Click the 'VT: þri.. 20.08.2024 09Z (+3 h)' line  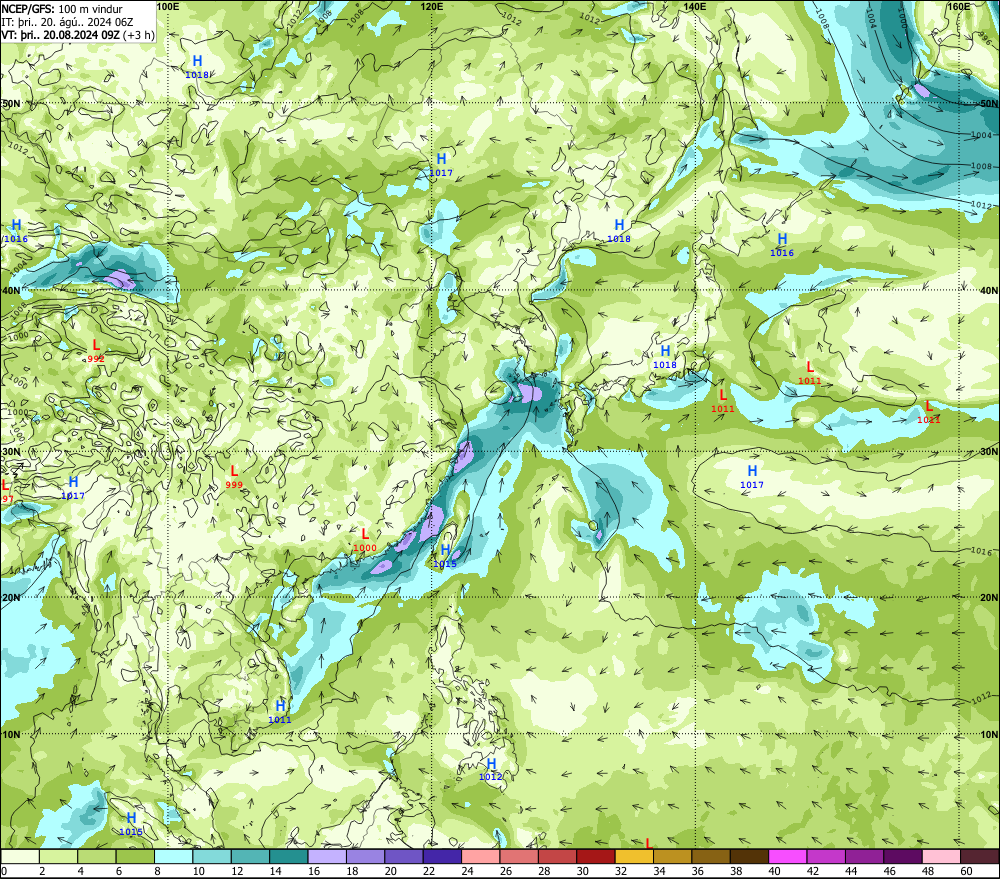coord(78,34)
